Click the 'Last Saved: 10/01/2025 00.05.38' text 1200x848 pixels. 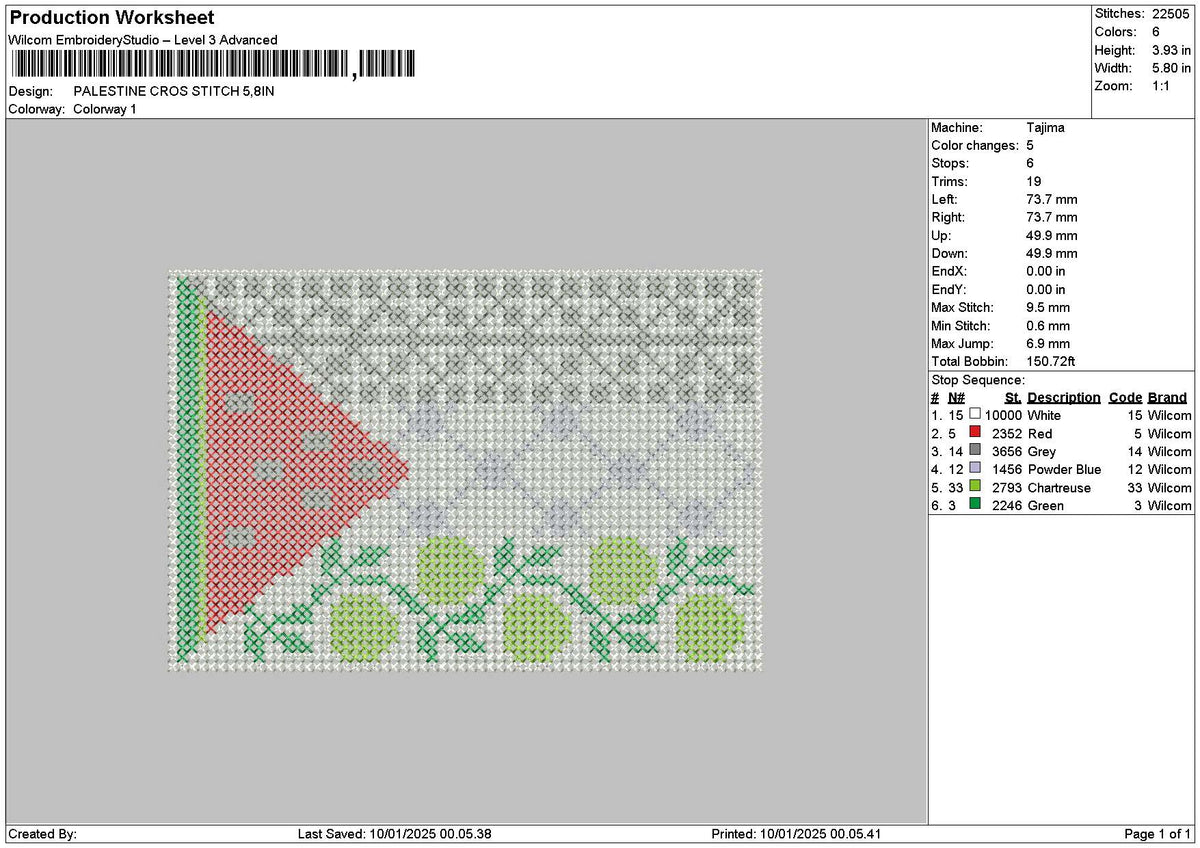[x=395, y=834]
